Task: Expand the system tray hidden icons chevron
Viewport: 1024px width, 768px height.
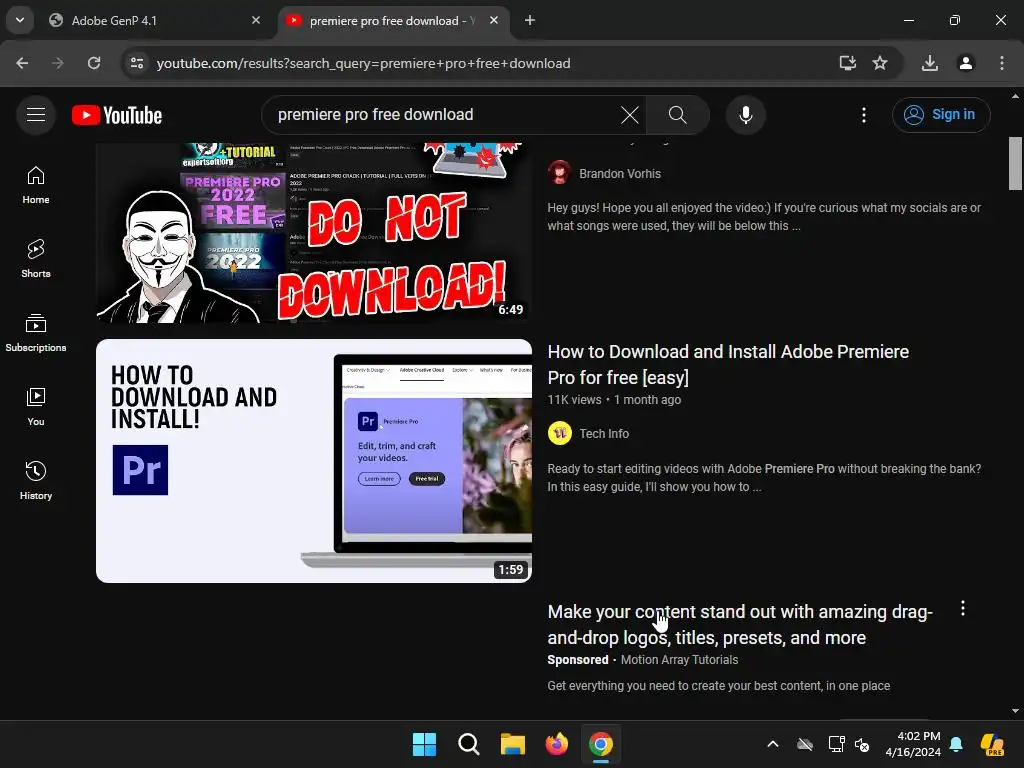Action: 773,744
